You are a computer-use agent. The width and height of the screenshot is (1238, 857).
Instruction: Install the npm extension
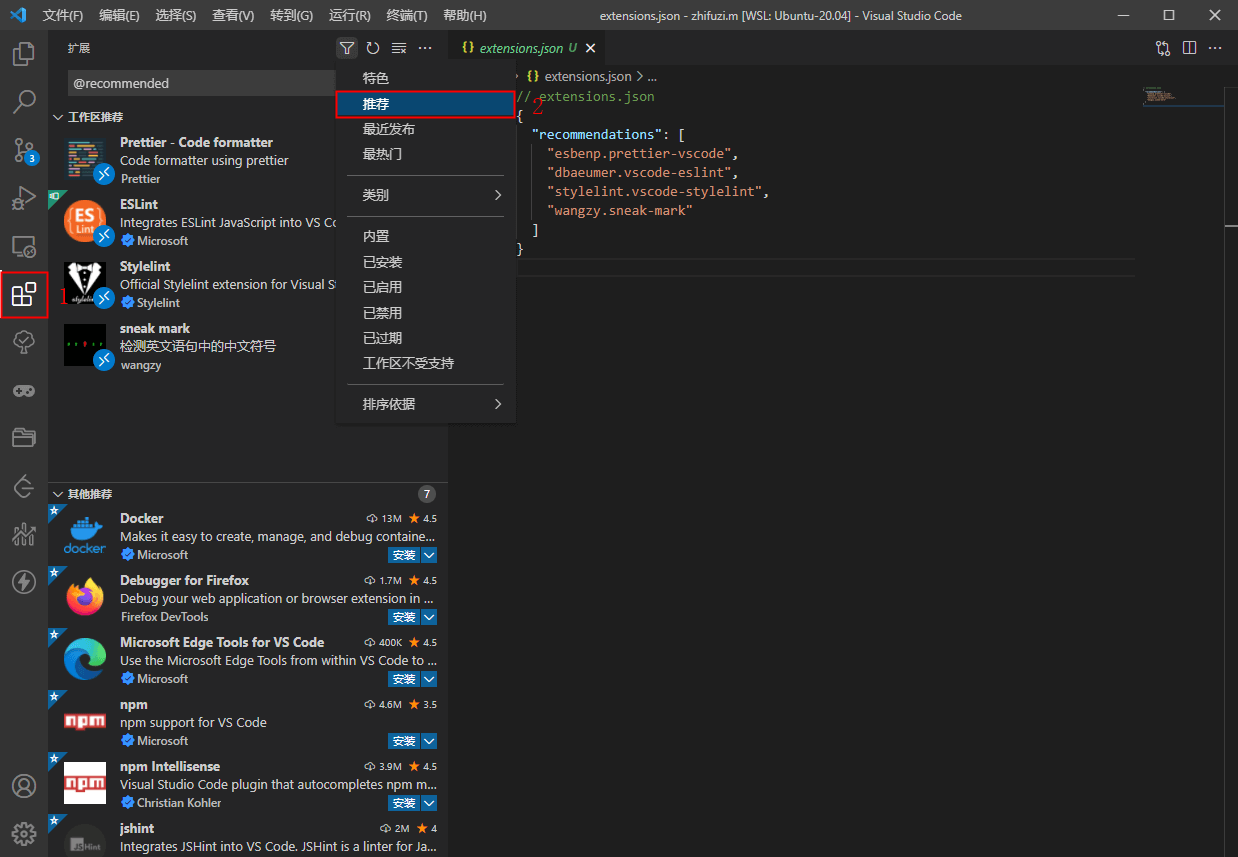[404, 741]
